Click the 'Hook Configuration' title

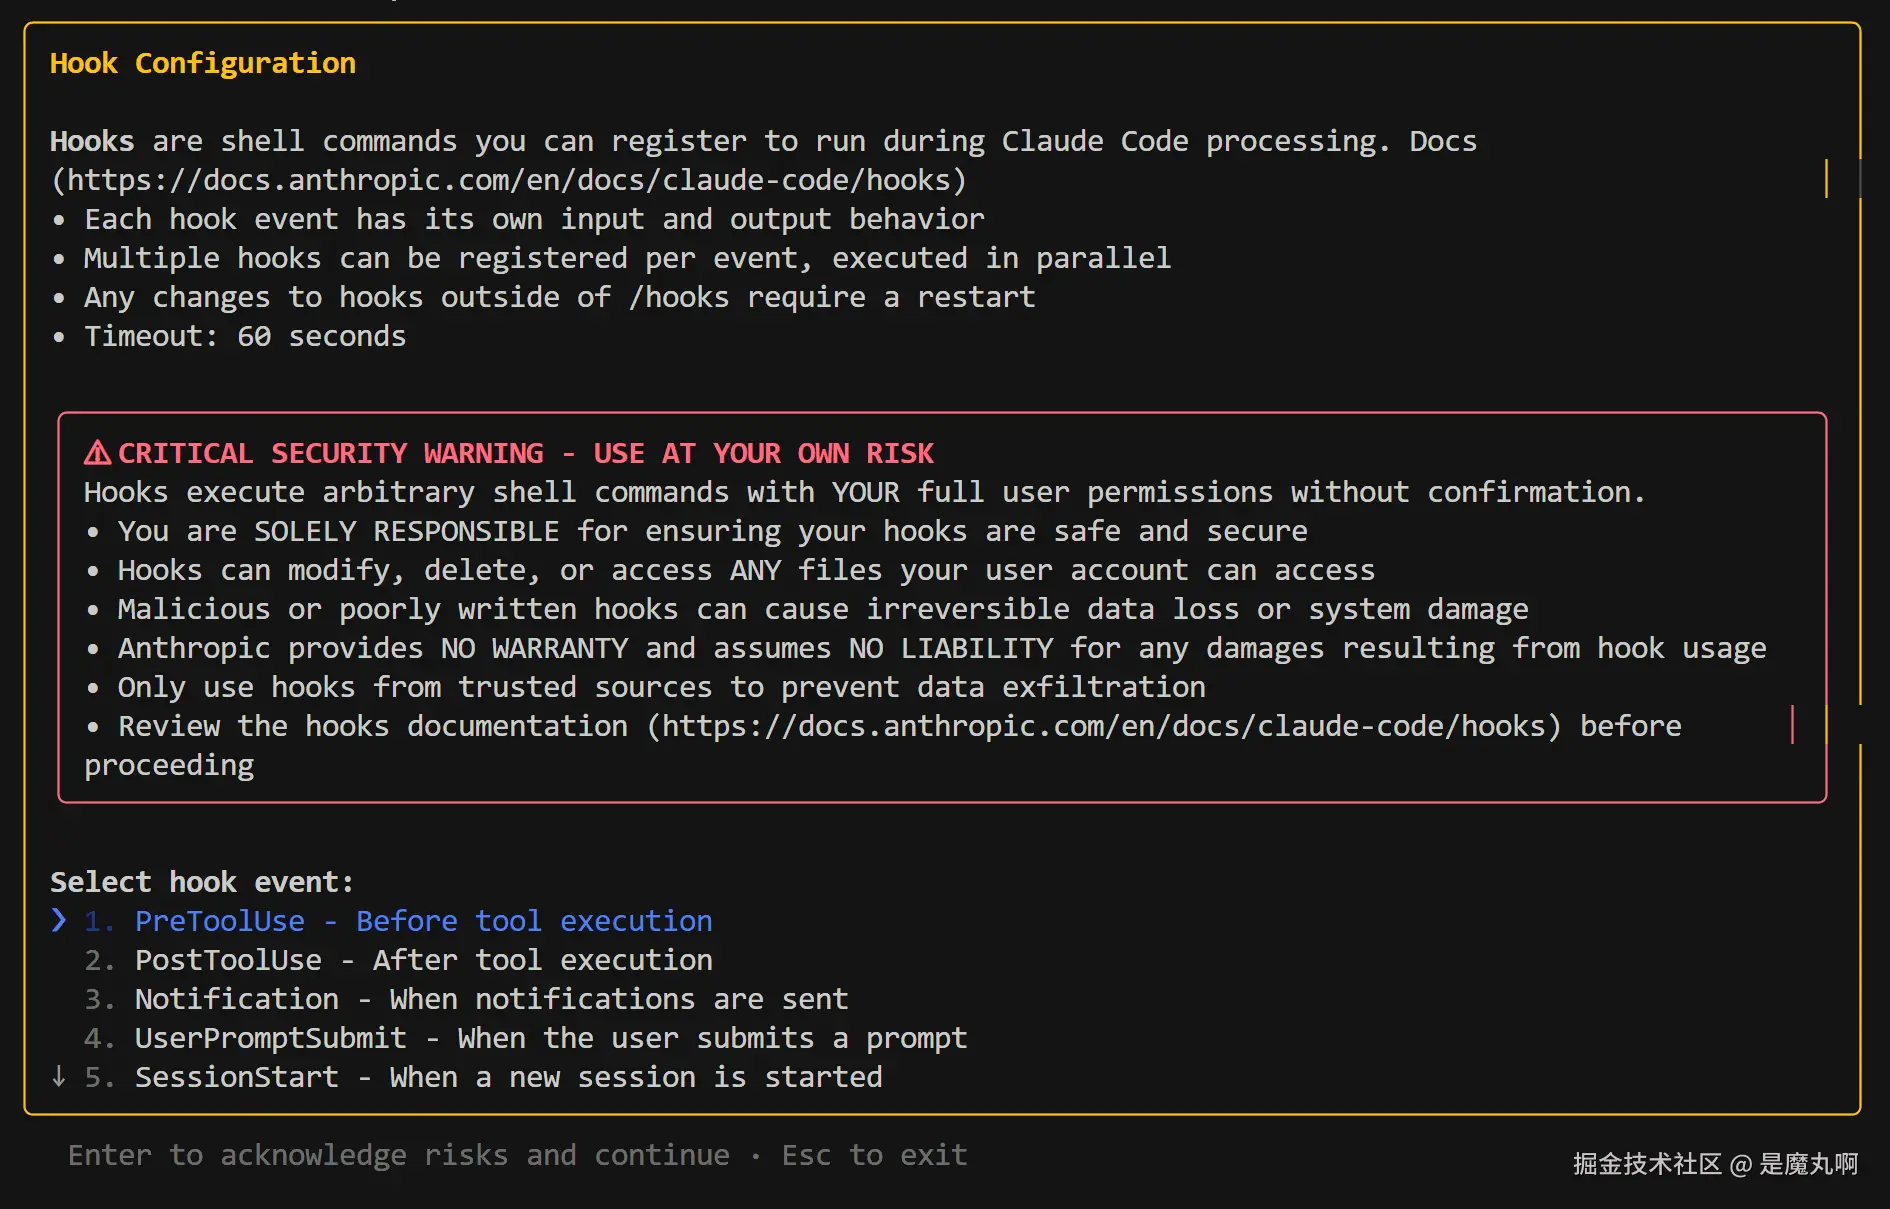tap(203, 63)
